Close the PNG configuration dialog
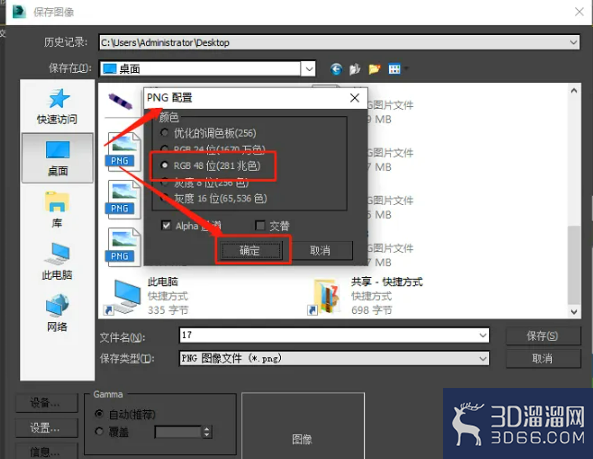Image resolution: width=593 pixels, height=459 pixels. 354,98
